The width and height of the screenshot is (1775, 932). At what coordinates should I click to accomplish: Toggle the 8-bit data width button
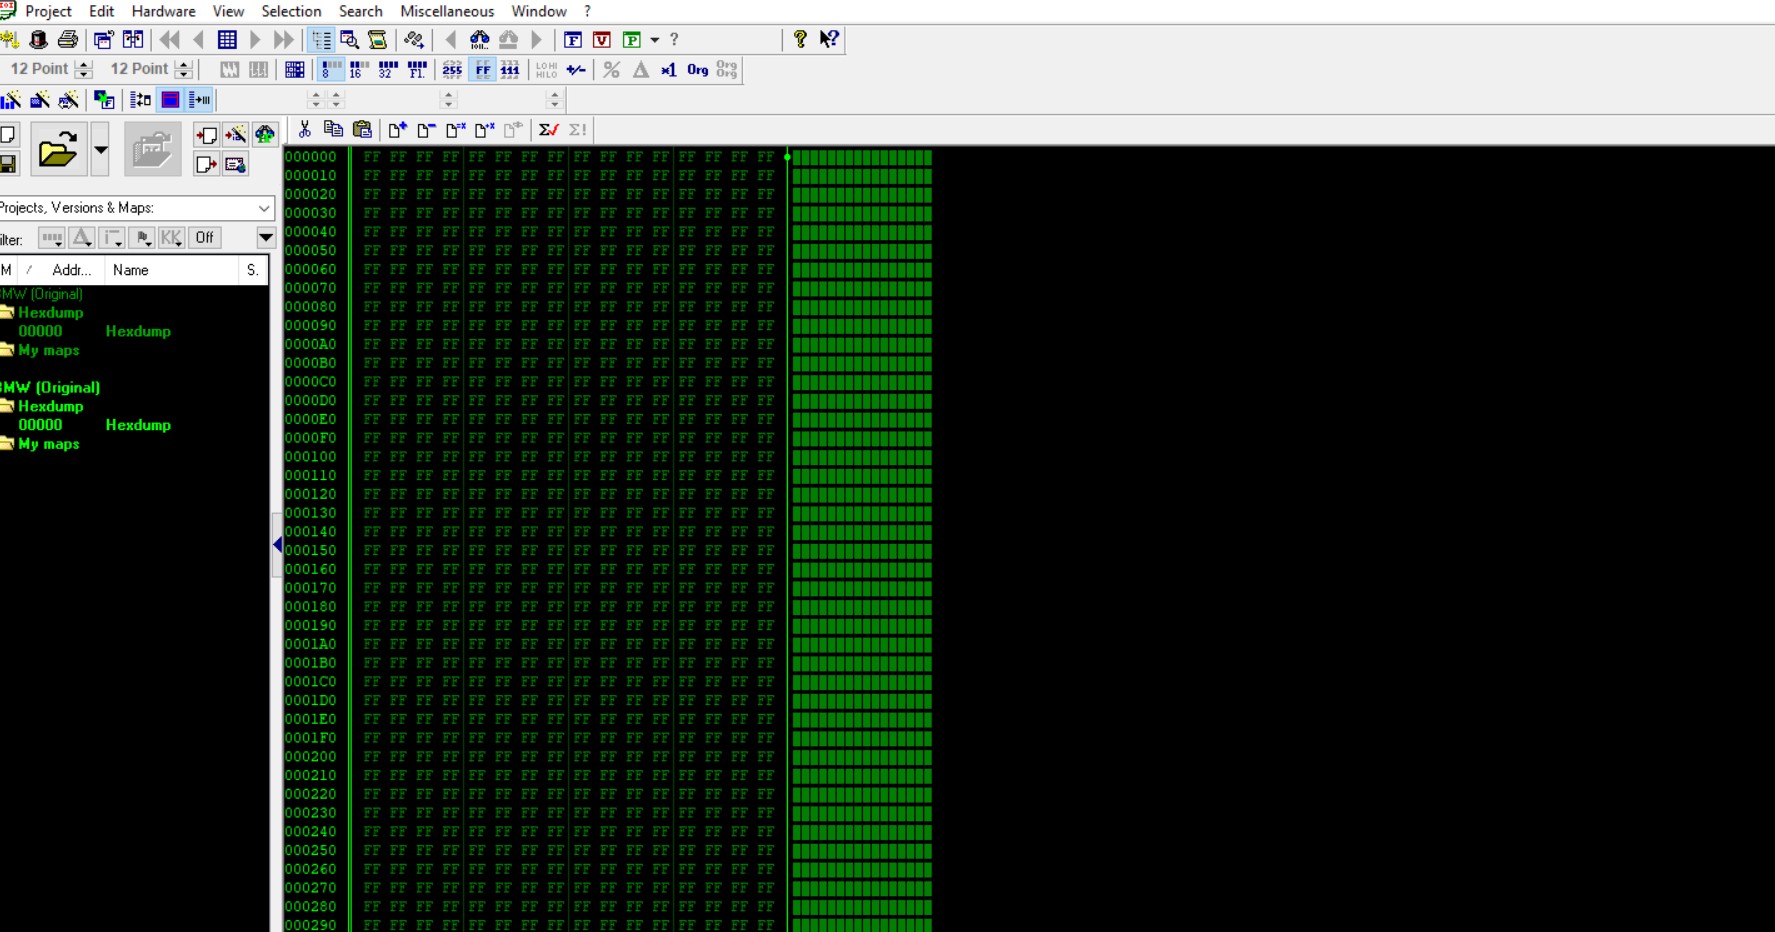click(x=330, y=70)
